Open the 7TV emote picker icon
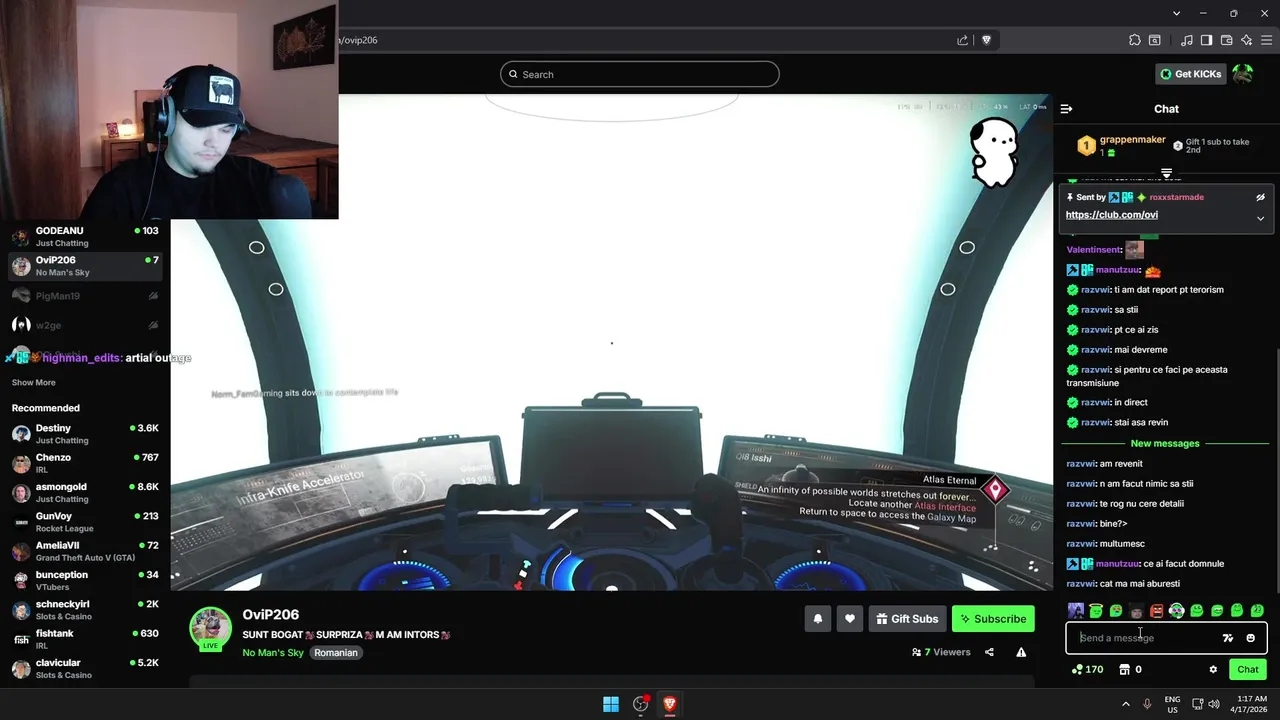This screenshot has width=1280, height=720. coord(1228,638)
